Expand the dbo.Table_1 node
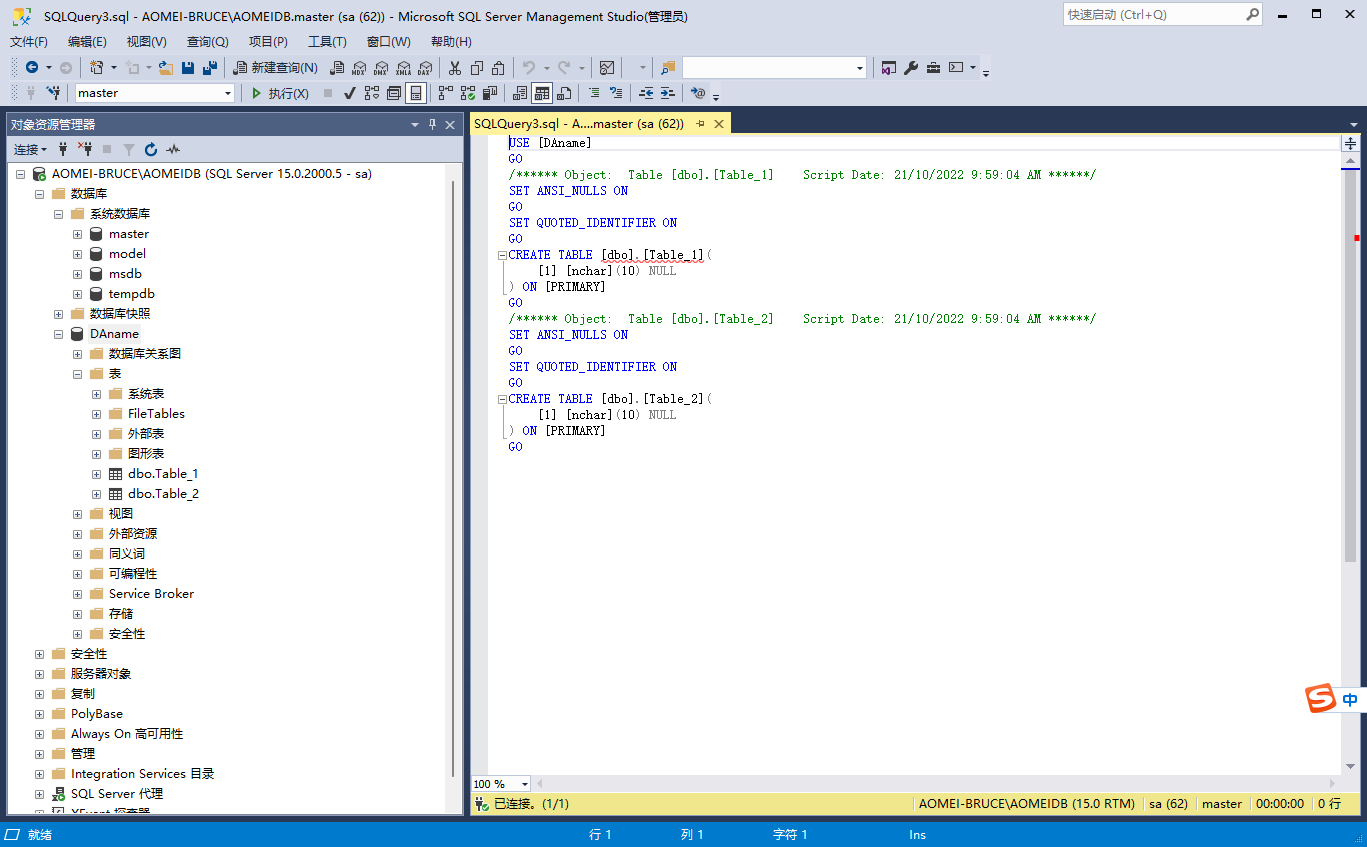Viewport: 1367px width, 847px height. 96,474
